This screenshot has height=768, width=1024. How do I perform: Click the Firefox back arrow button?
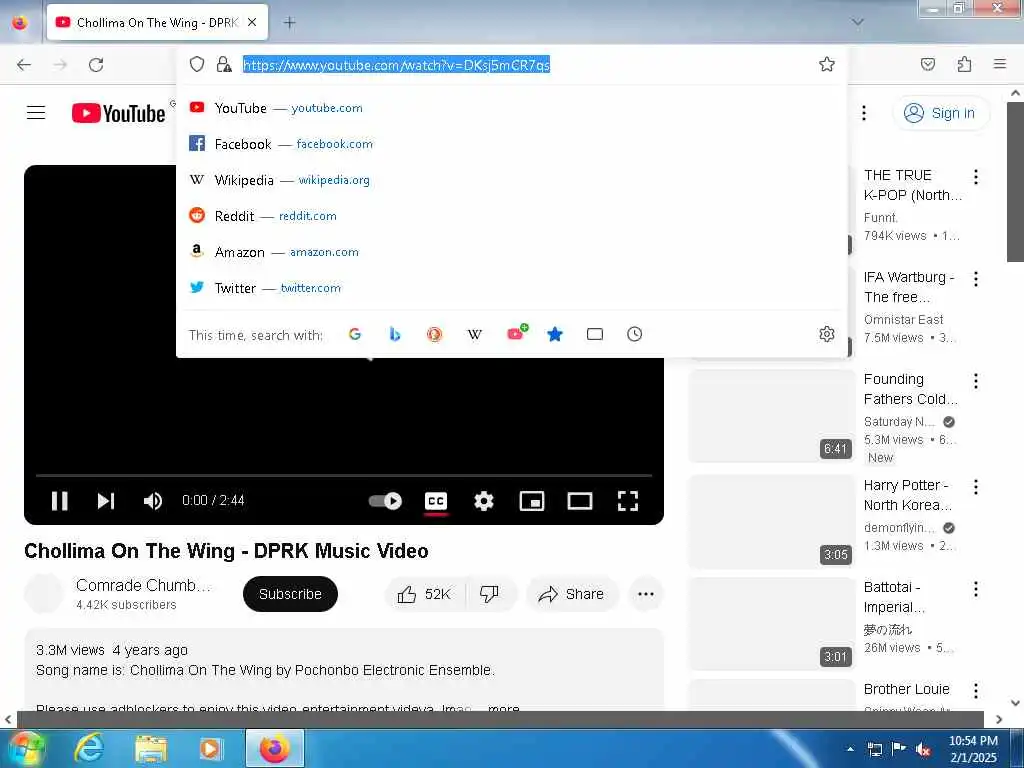[24, 65]
